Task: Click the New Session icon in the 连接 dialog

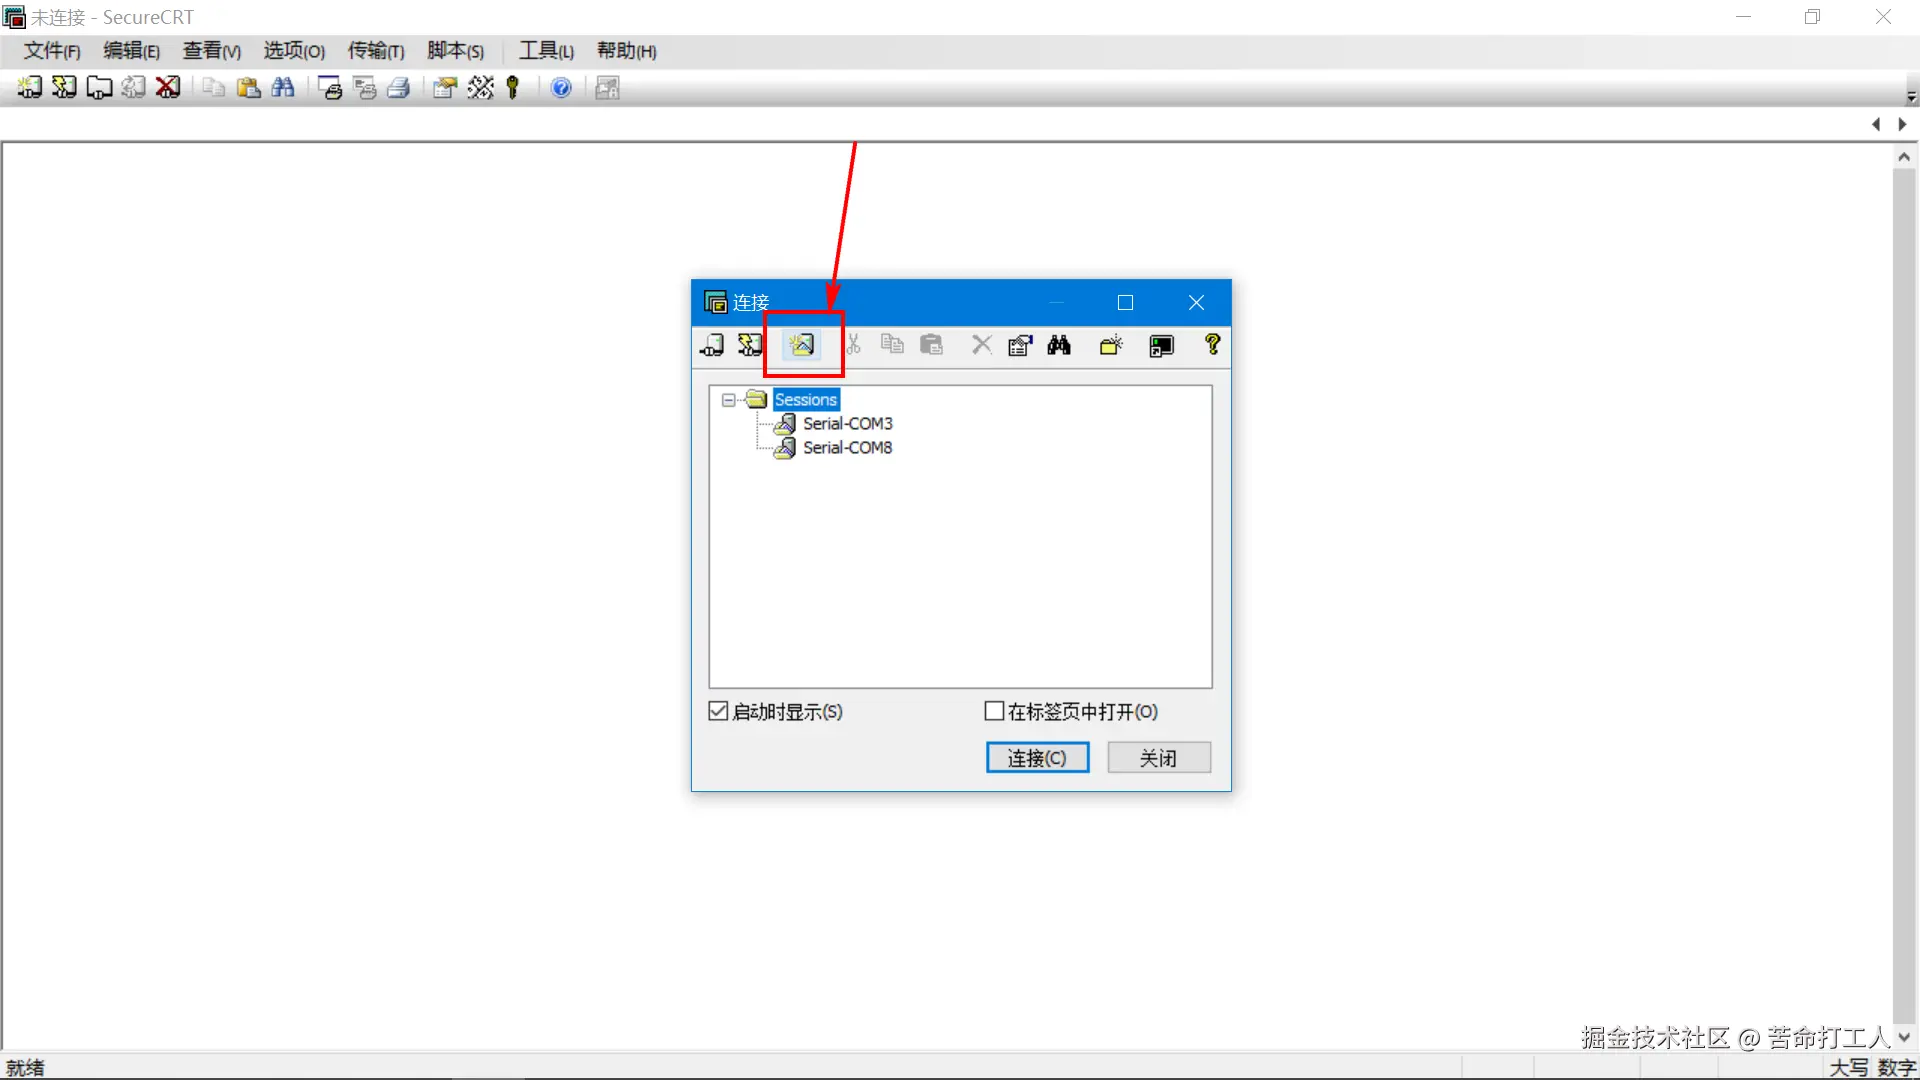Action: (802, 345)
